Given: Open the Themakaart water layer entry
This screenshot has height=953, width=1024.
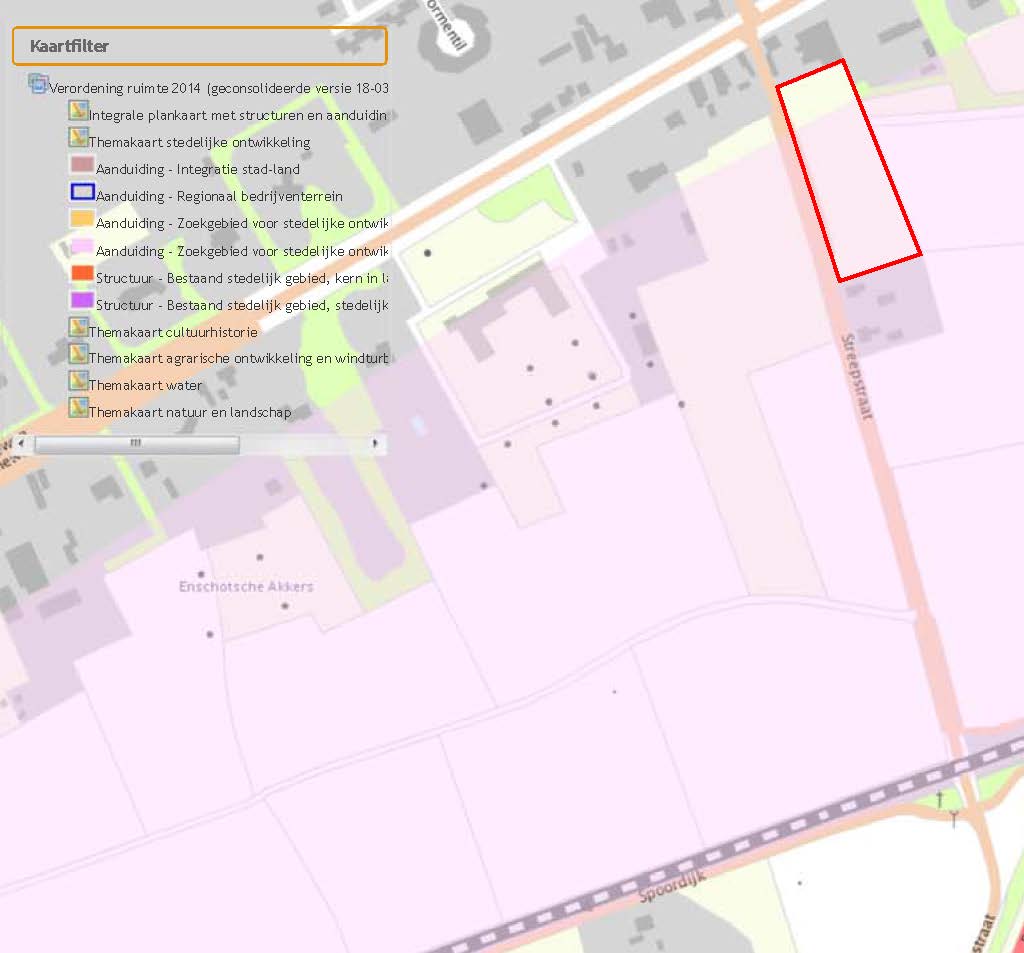Looking at the screenshot, I should coord(145,385).
